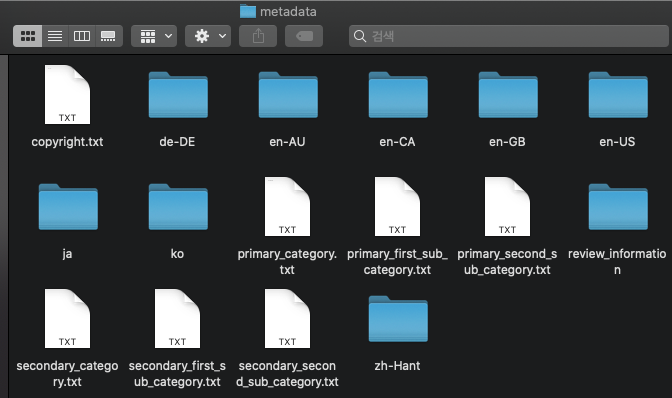Viewport: 672px width, 398px height.
Task: Select the primary_second_sub_category.txt file icon
Action: tap(507, 206)
